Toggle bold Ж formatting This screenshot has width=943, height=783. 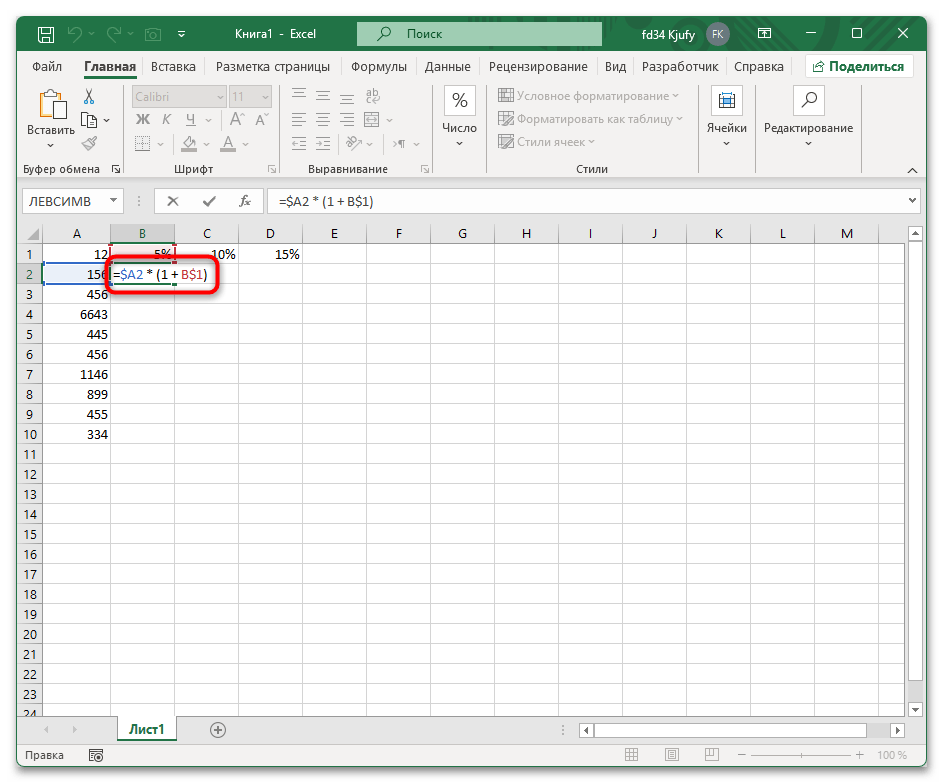(143, 120)
